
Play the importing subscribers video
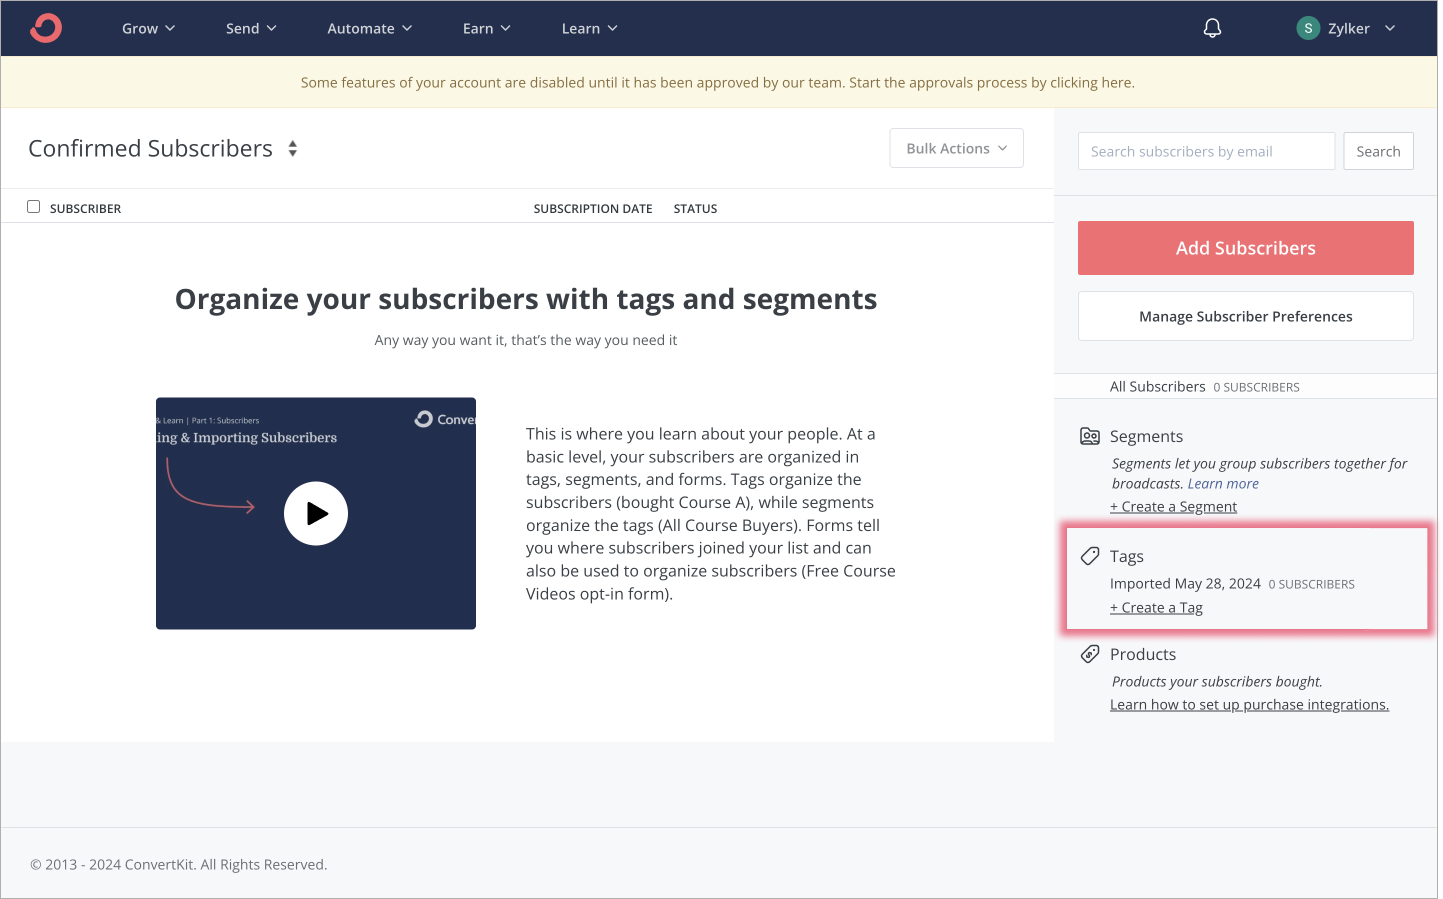pos(316,514)
